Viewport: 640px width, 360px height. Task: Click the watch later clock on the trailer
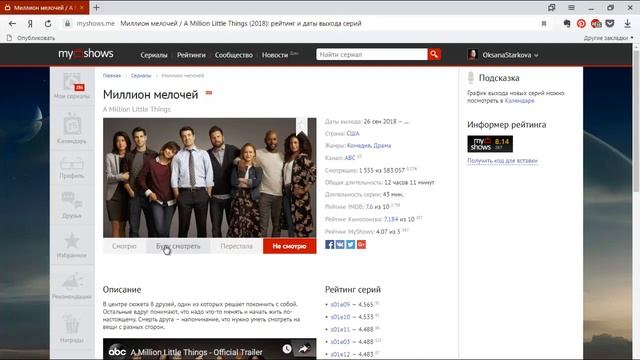(x=287, y=349)
